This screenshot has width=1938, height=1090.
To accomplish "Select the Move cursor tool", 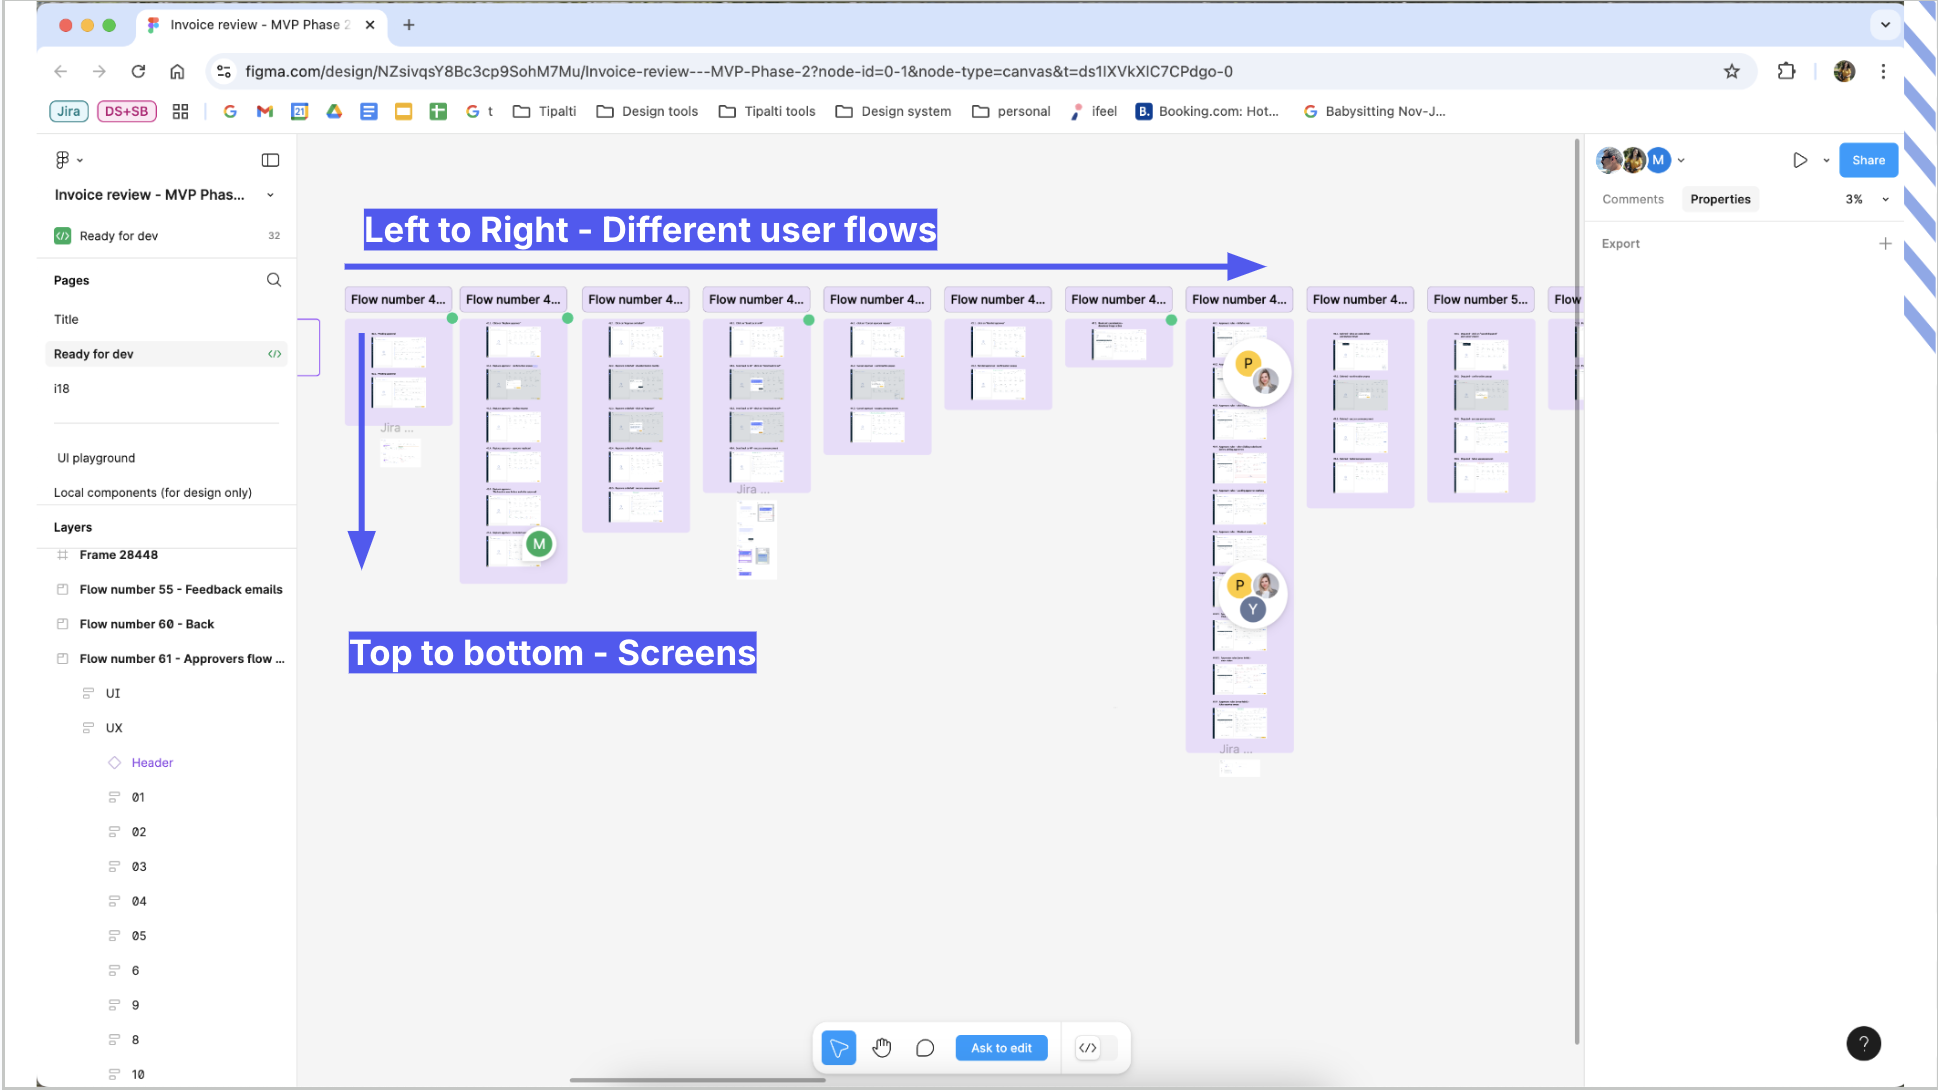I will (839, 1048).
